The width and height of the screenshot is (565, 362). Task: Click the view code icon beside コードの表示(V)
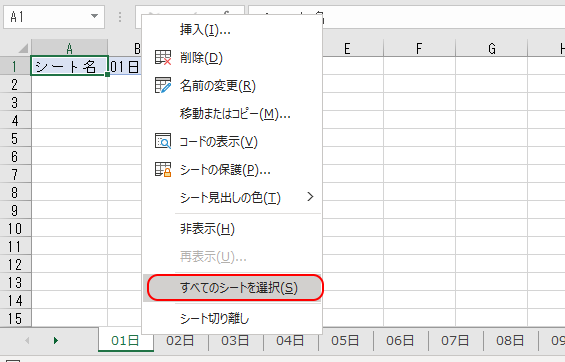(163, 141)
